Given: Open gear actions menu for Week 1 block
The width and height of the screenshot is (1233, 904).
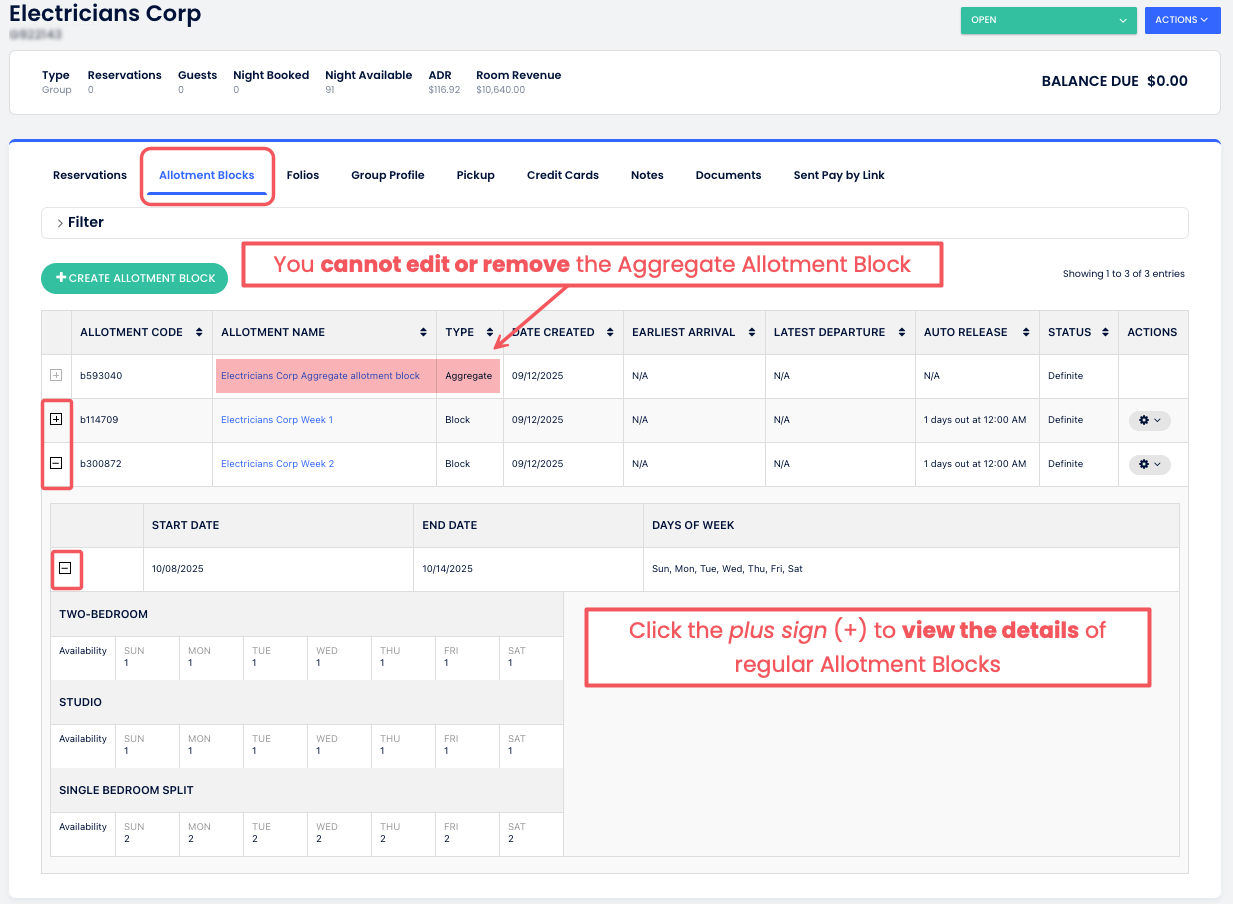Looking at the screenshot, I should point(1149,420).
